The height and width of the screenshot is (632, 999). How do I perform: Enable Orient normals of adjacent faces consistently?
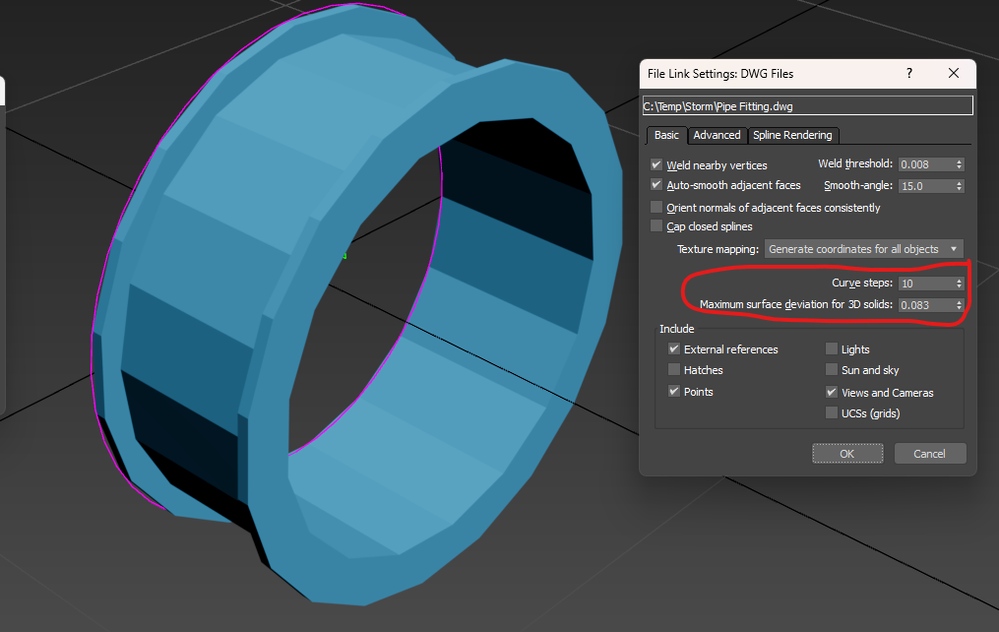coord(656,207)
